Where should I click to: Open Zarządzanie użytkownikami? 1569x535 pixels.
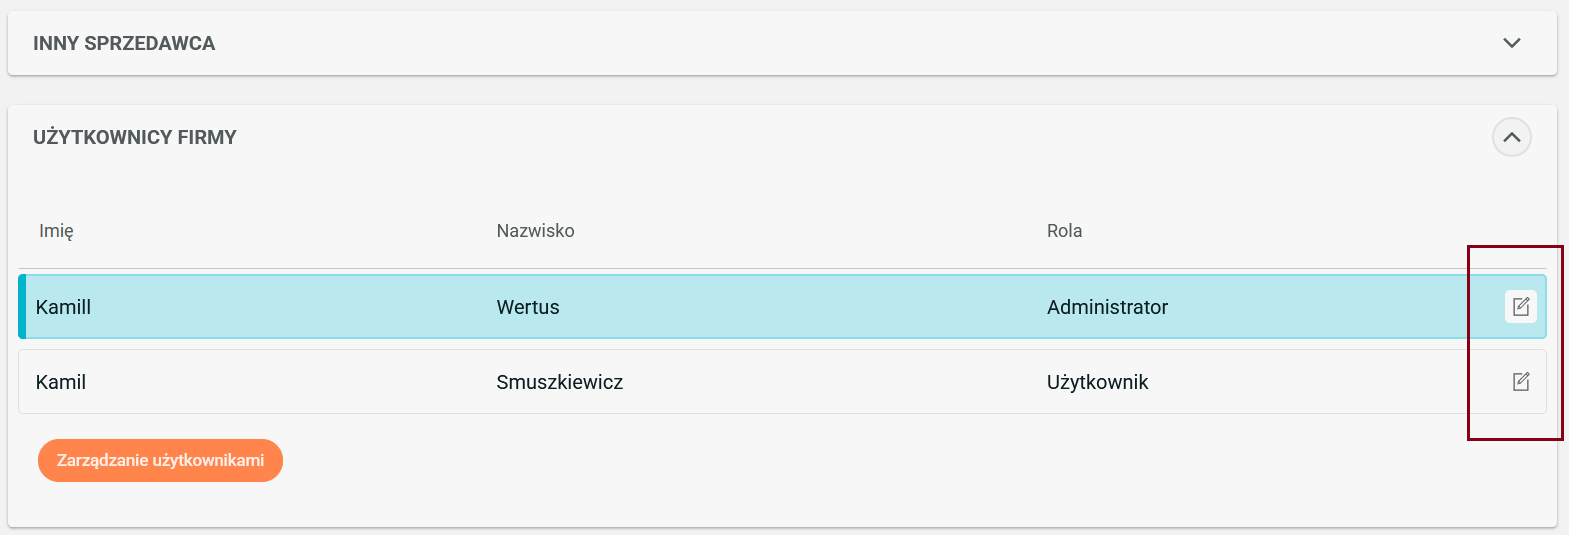[160, 461]
